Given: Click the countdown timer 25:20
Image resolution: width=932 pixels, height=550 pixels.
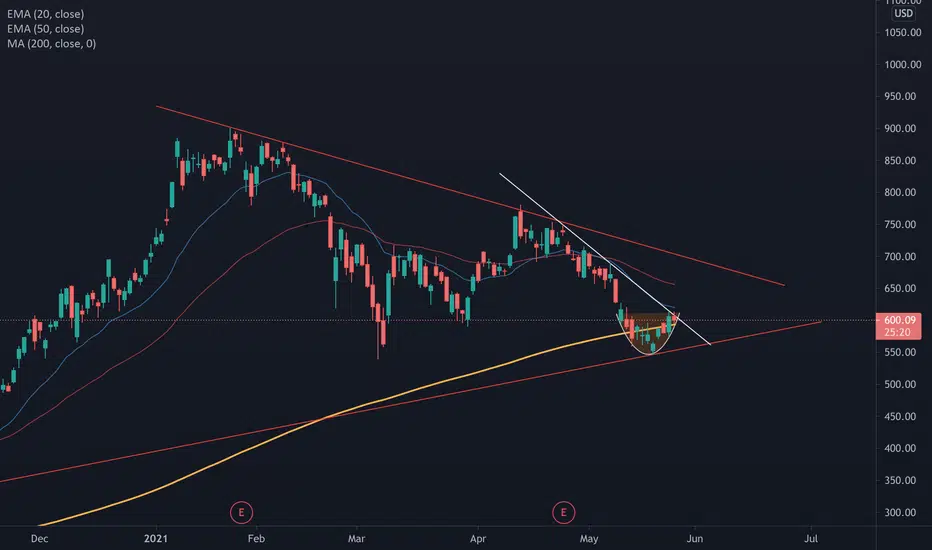Looking at the screenshot, I should pos(897,332).
